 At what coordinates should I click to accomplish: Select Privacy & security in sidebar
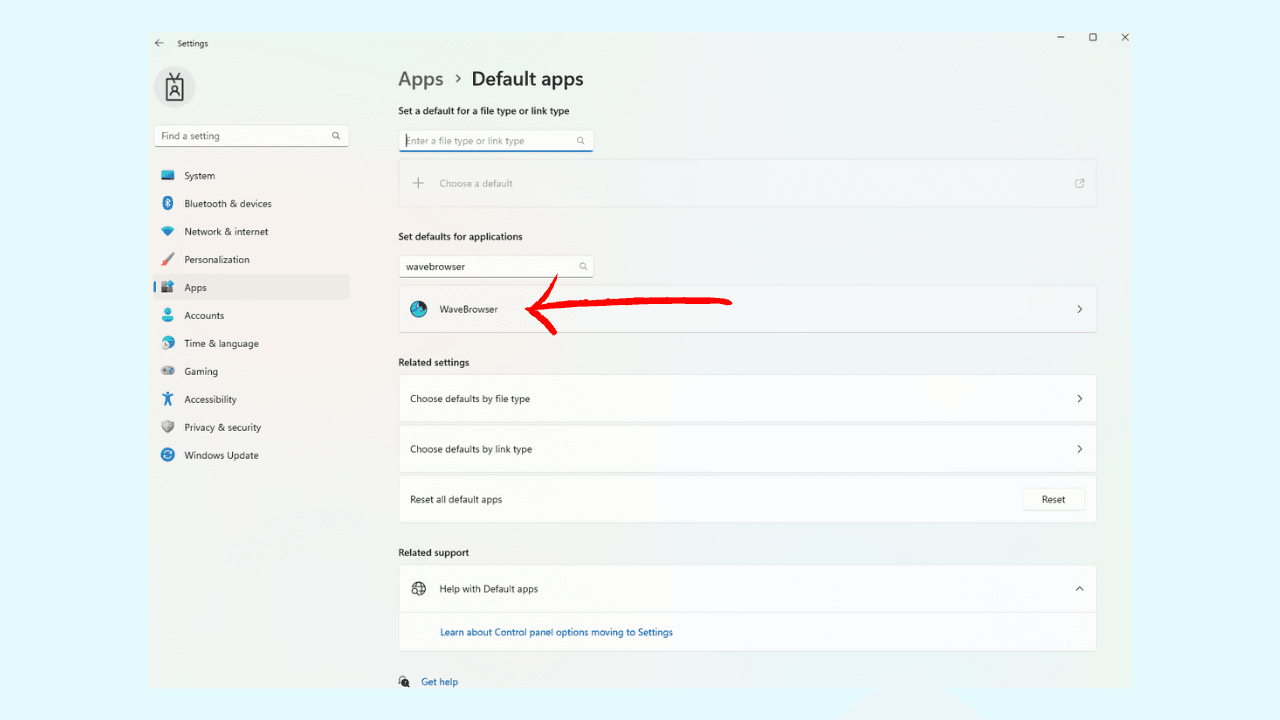click(222, 428)
